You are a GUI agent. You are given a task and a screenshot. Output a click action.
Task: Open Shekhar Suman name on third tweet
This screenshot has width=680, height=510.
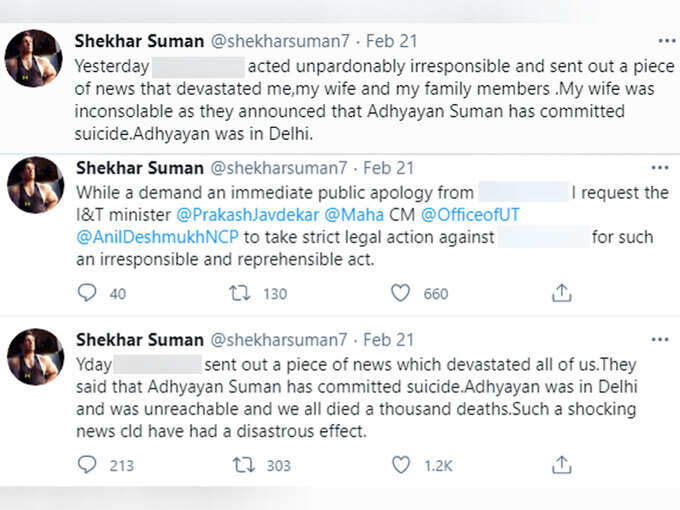click(x=140, y=340)
